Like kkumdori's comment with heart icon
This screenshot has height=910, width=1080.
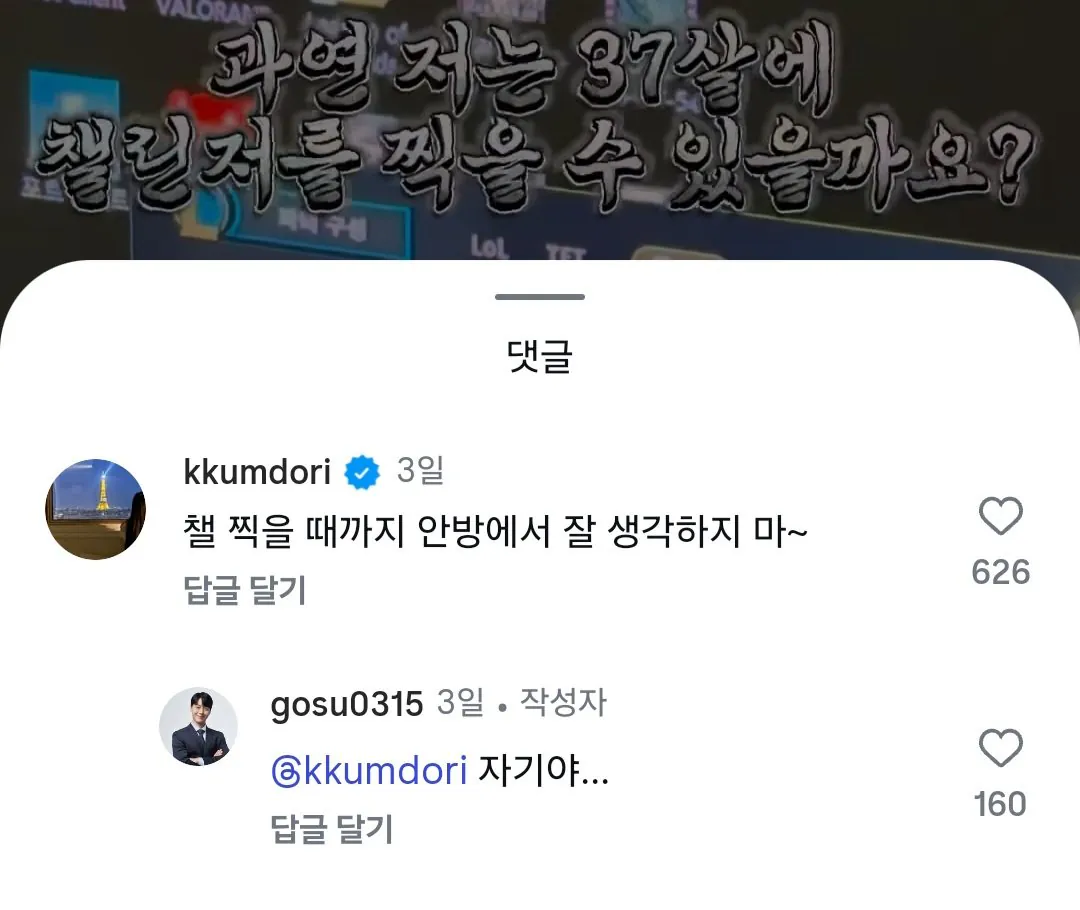[1000, 515]
